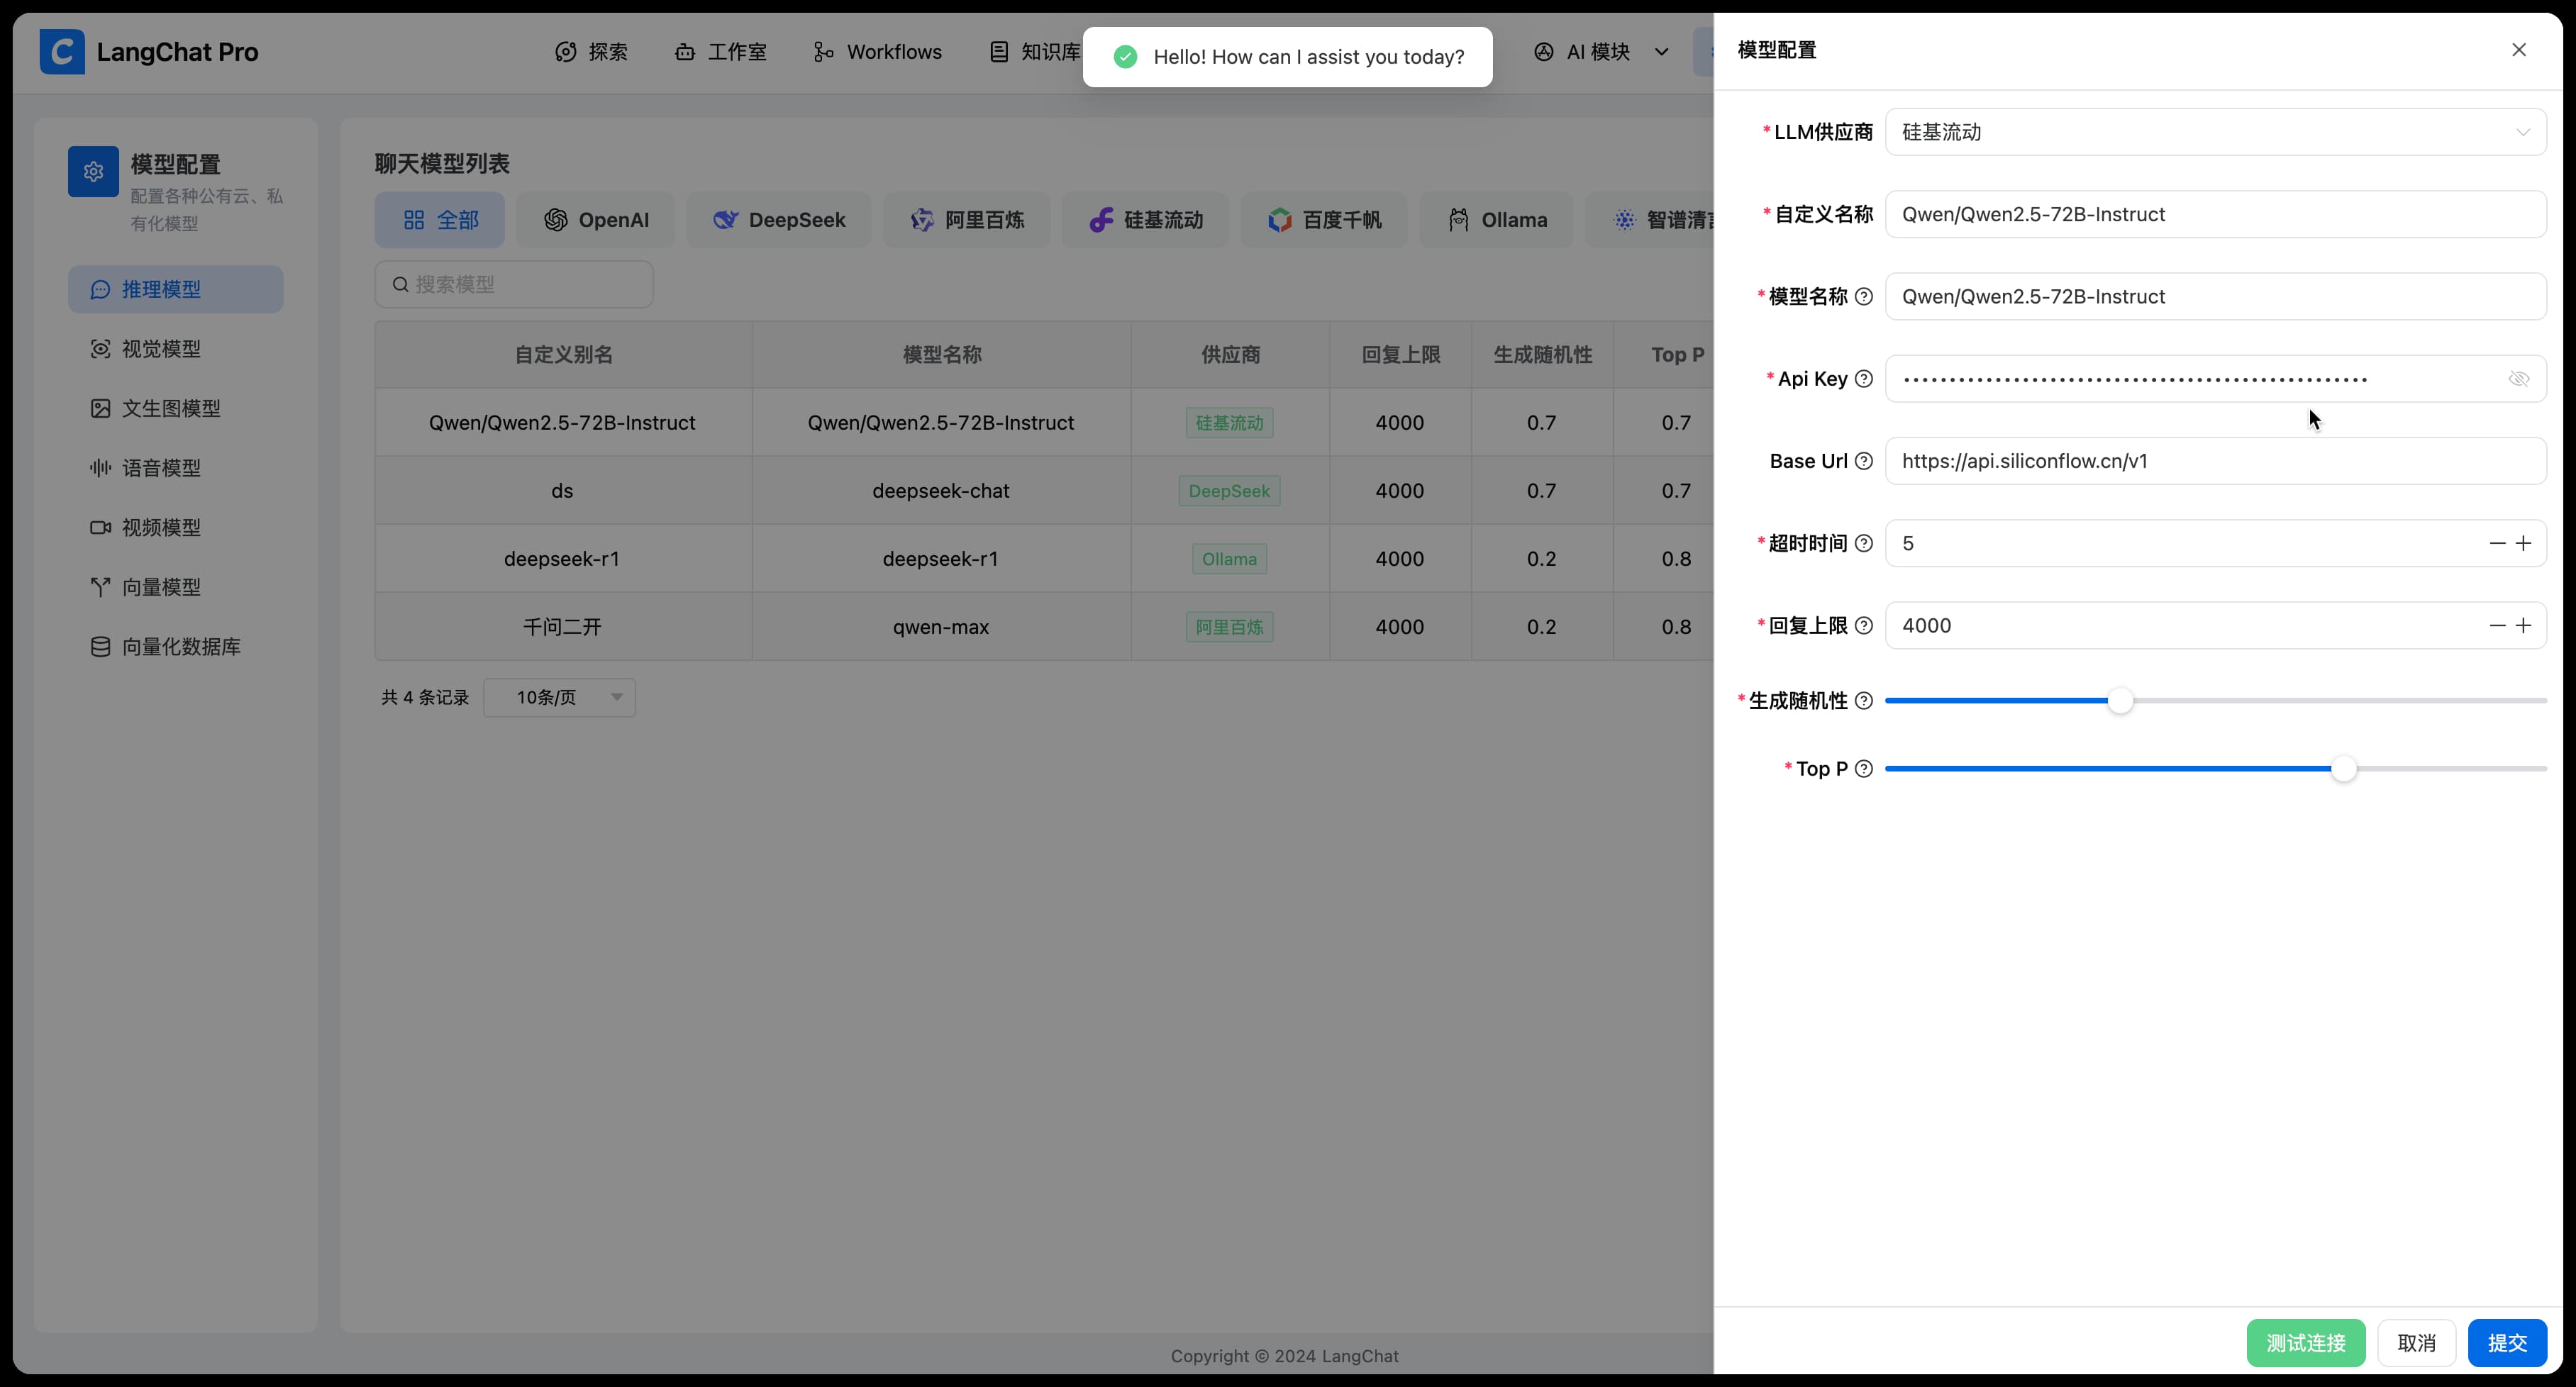Decrease 超时时间 with minus button
This screenshot has width=2576, height=1387.
(x=2497, y=544)
